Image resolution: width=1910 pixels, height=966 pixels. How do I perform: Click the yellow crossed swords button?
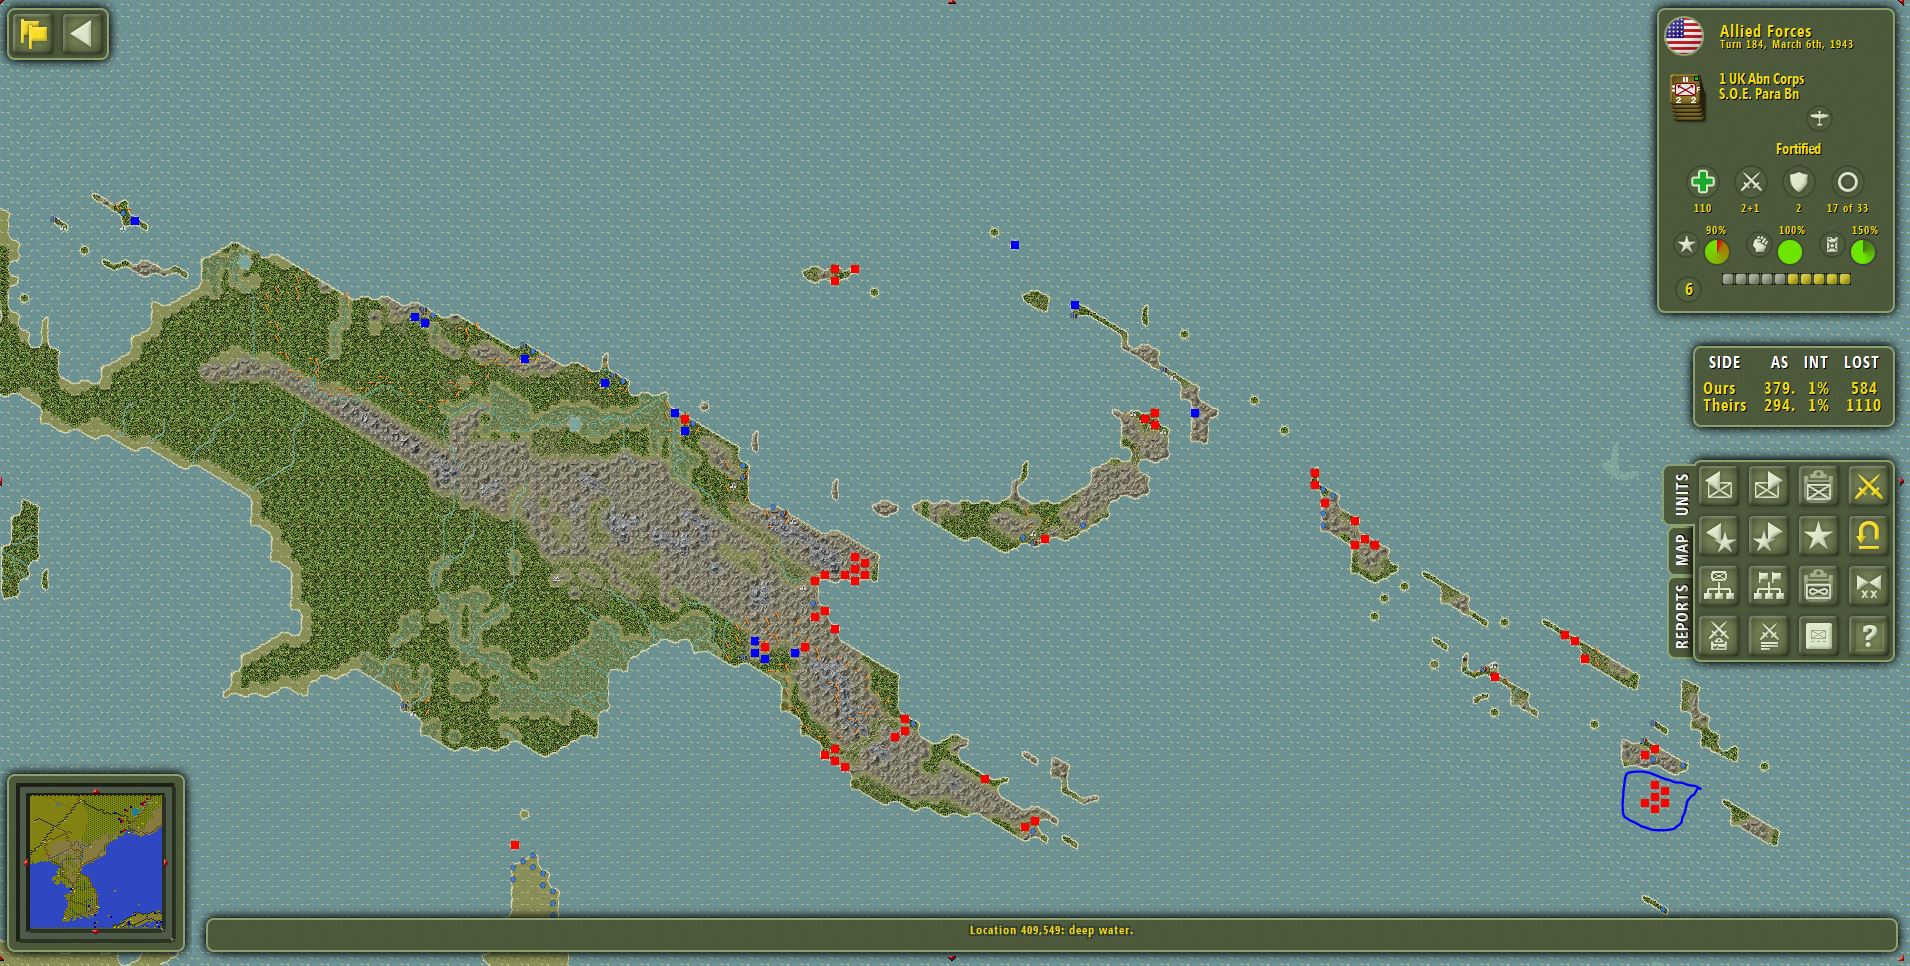click(1868, 486)
